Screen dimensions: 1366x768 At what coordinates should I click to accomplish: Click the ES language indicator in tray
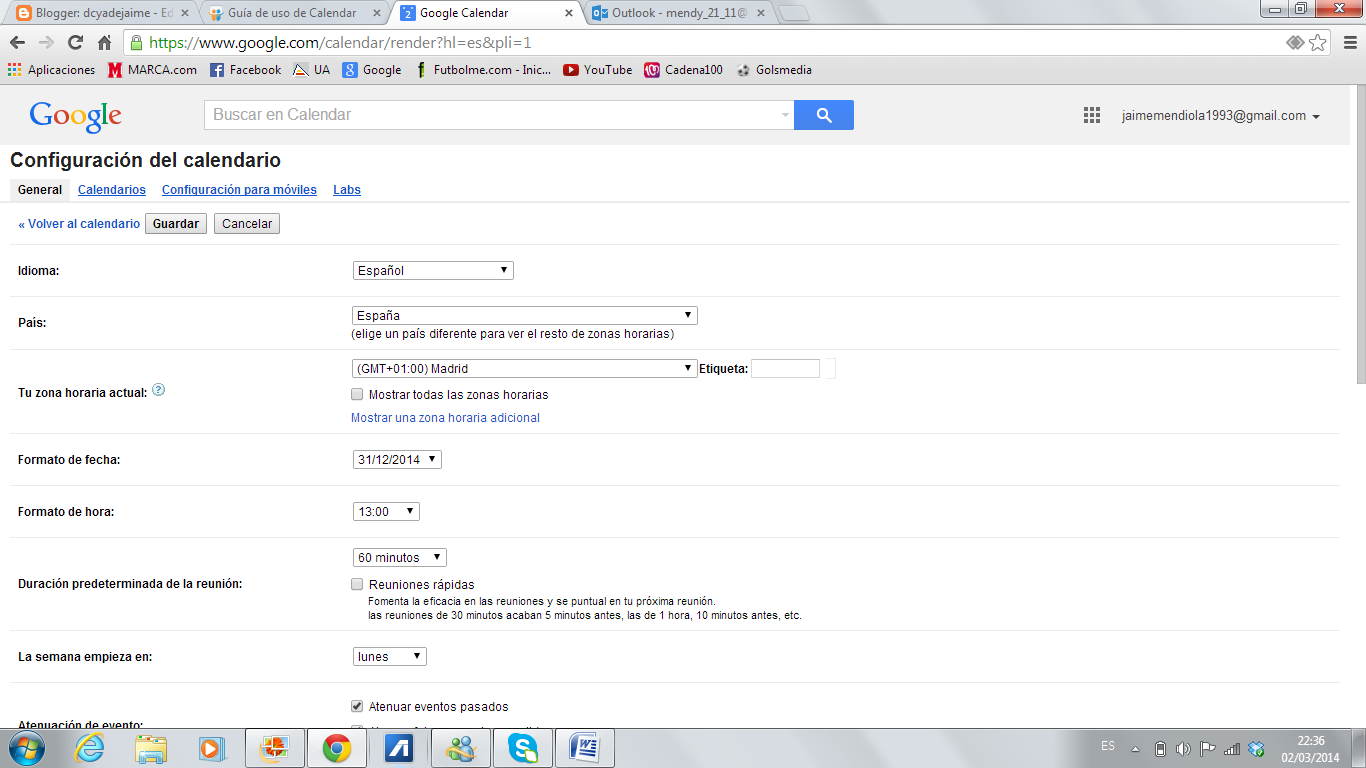(x=1108, y=746)
